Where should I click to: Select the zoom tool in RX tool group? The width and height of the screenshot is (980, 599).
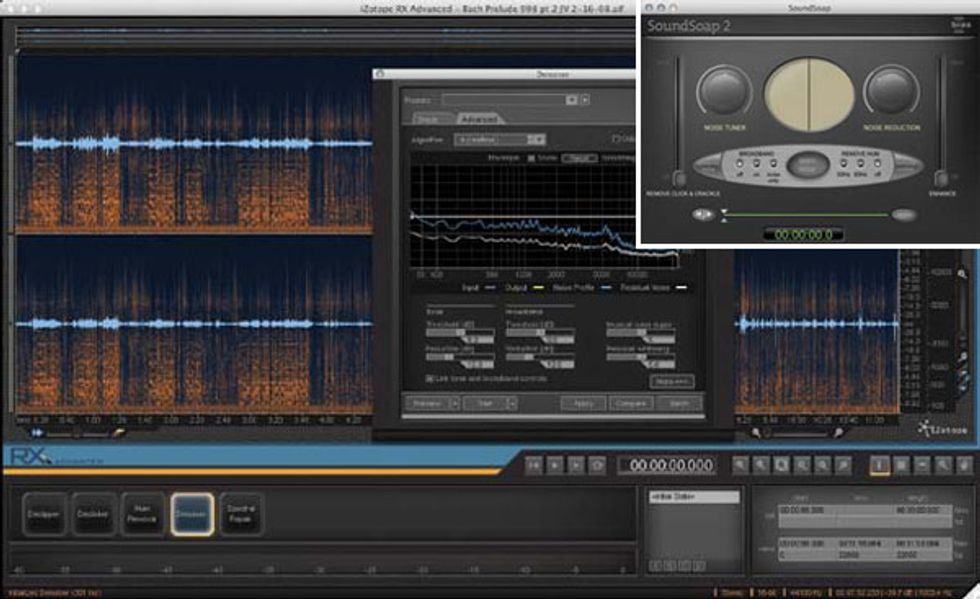coord(944,465)
